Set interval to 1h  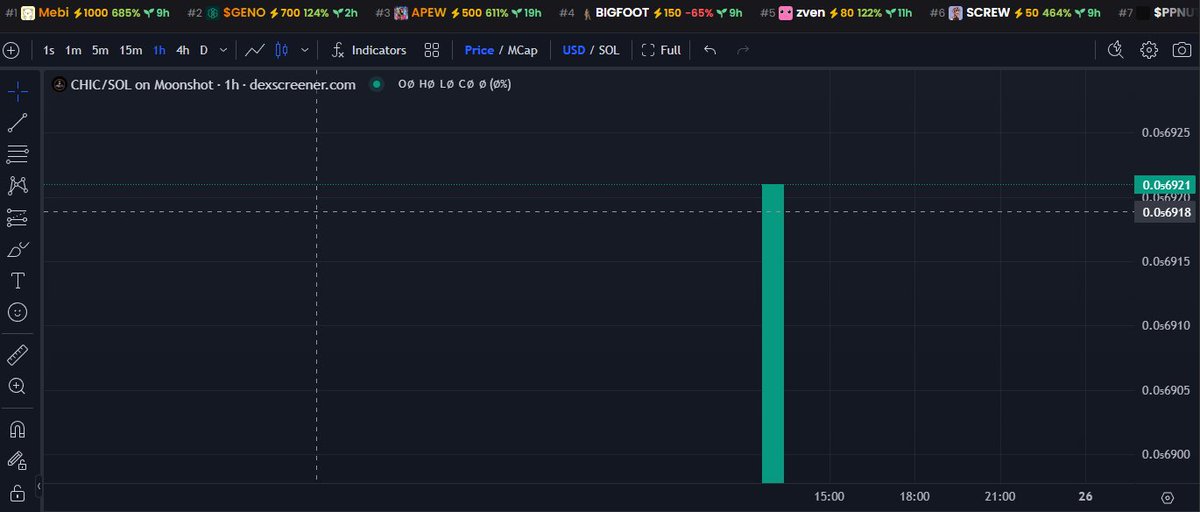click(160, 50)
